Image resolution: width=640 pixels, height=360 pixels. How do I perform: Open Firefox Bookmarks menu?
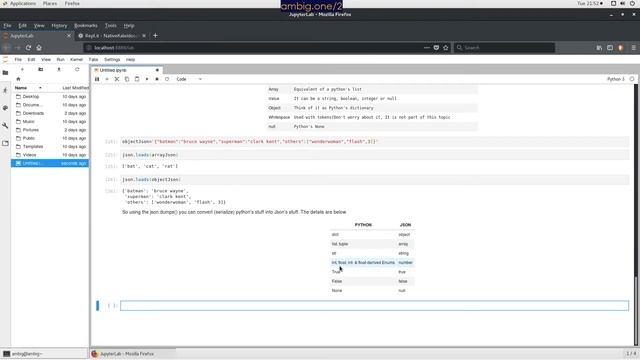(86, 25)
